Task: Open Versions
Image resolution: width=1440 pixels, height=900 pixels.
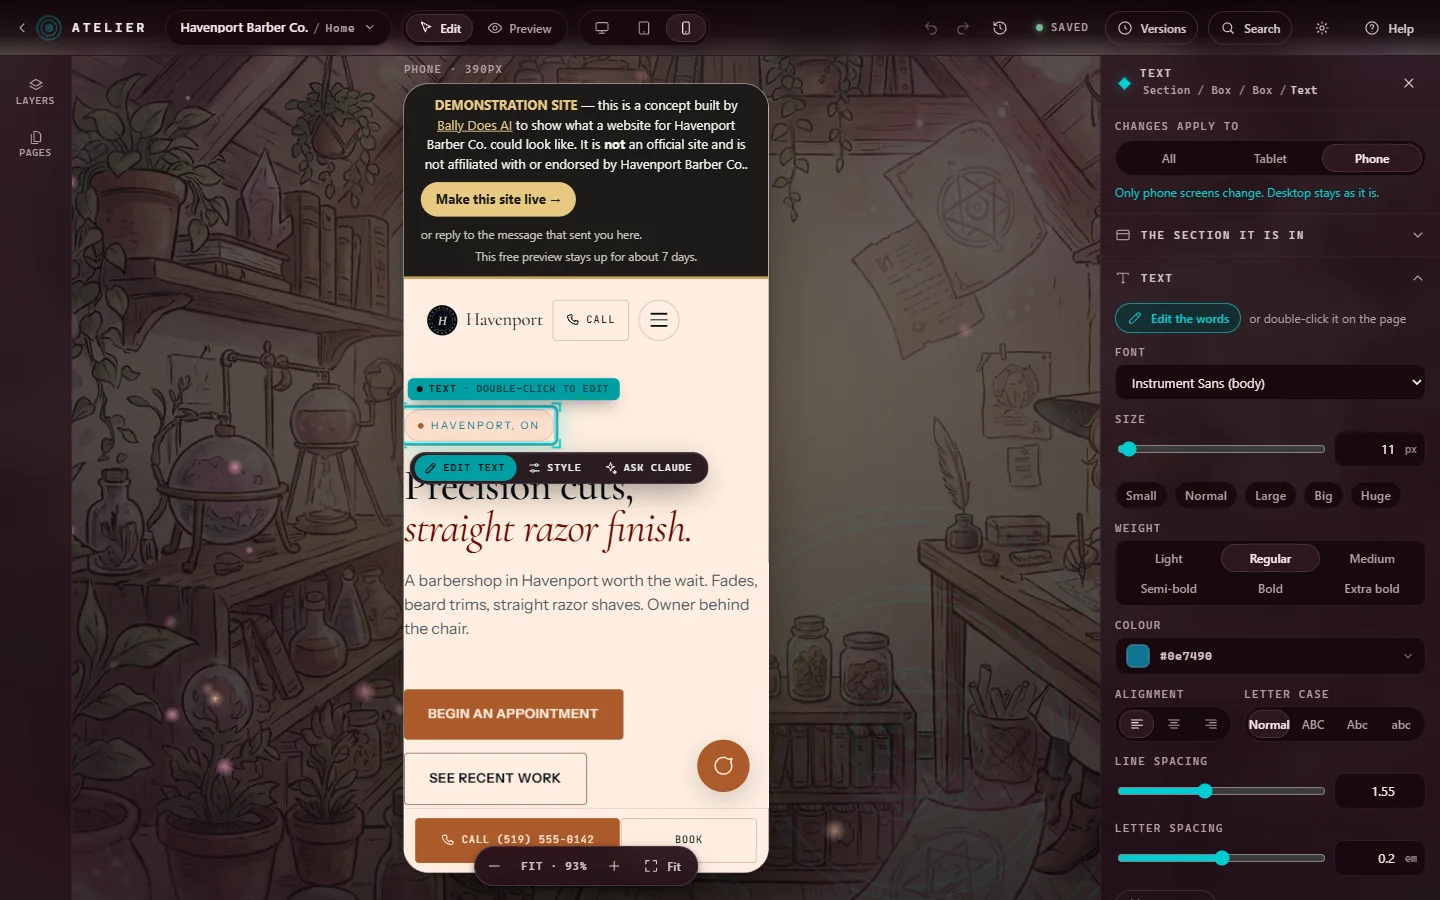Action: [1152, 28]
